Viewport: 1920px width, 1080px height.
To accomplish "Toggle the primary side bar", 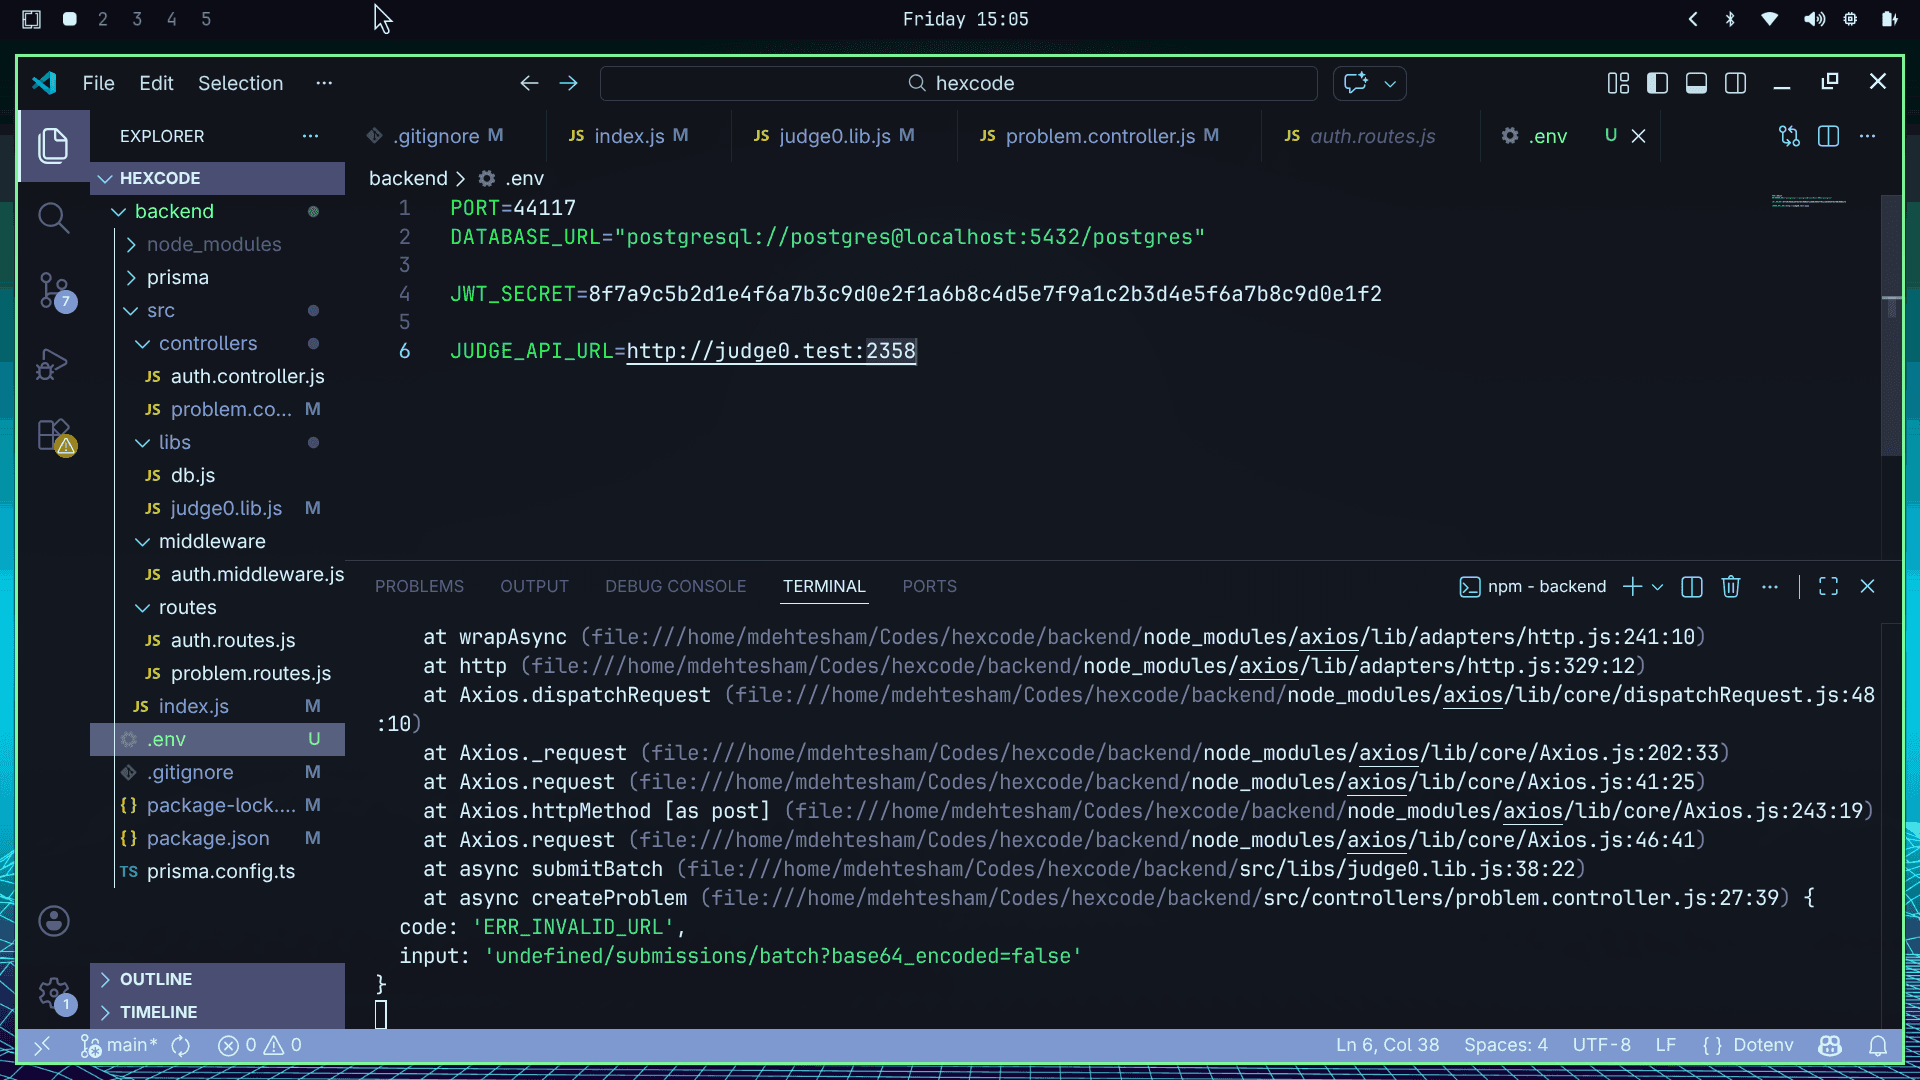I will pos(1657,83).
